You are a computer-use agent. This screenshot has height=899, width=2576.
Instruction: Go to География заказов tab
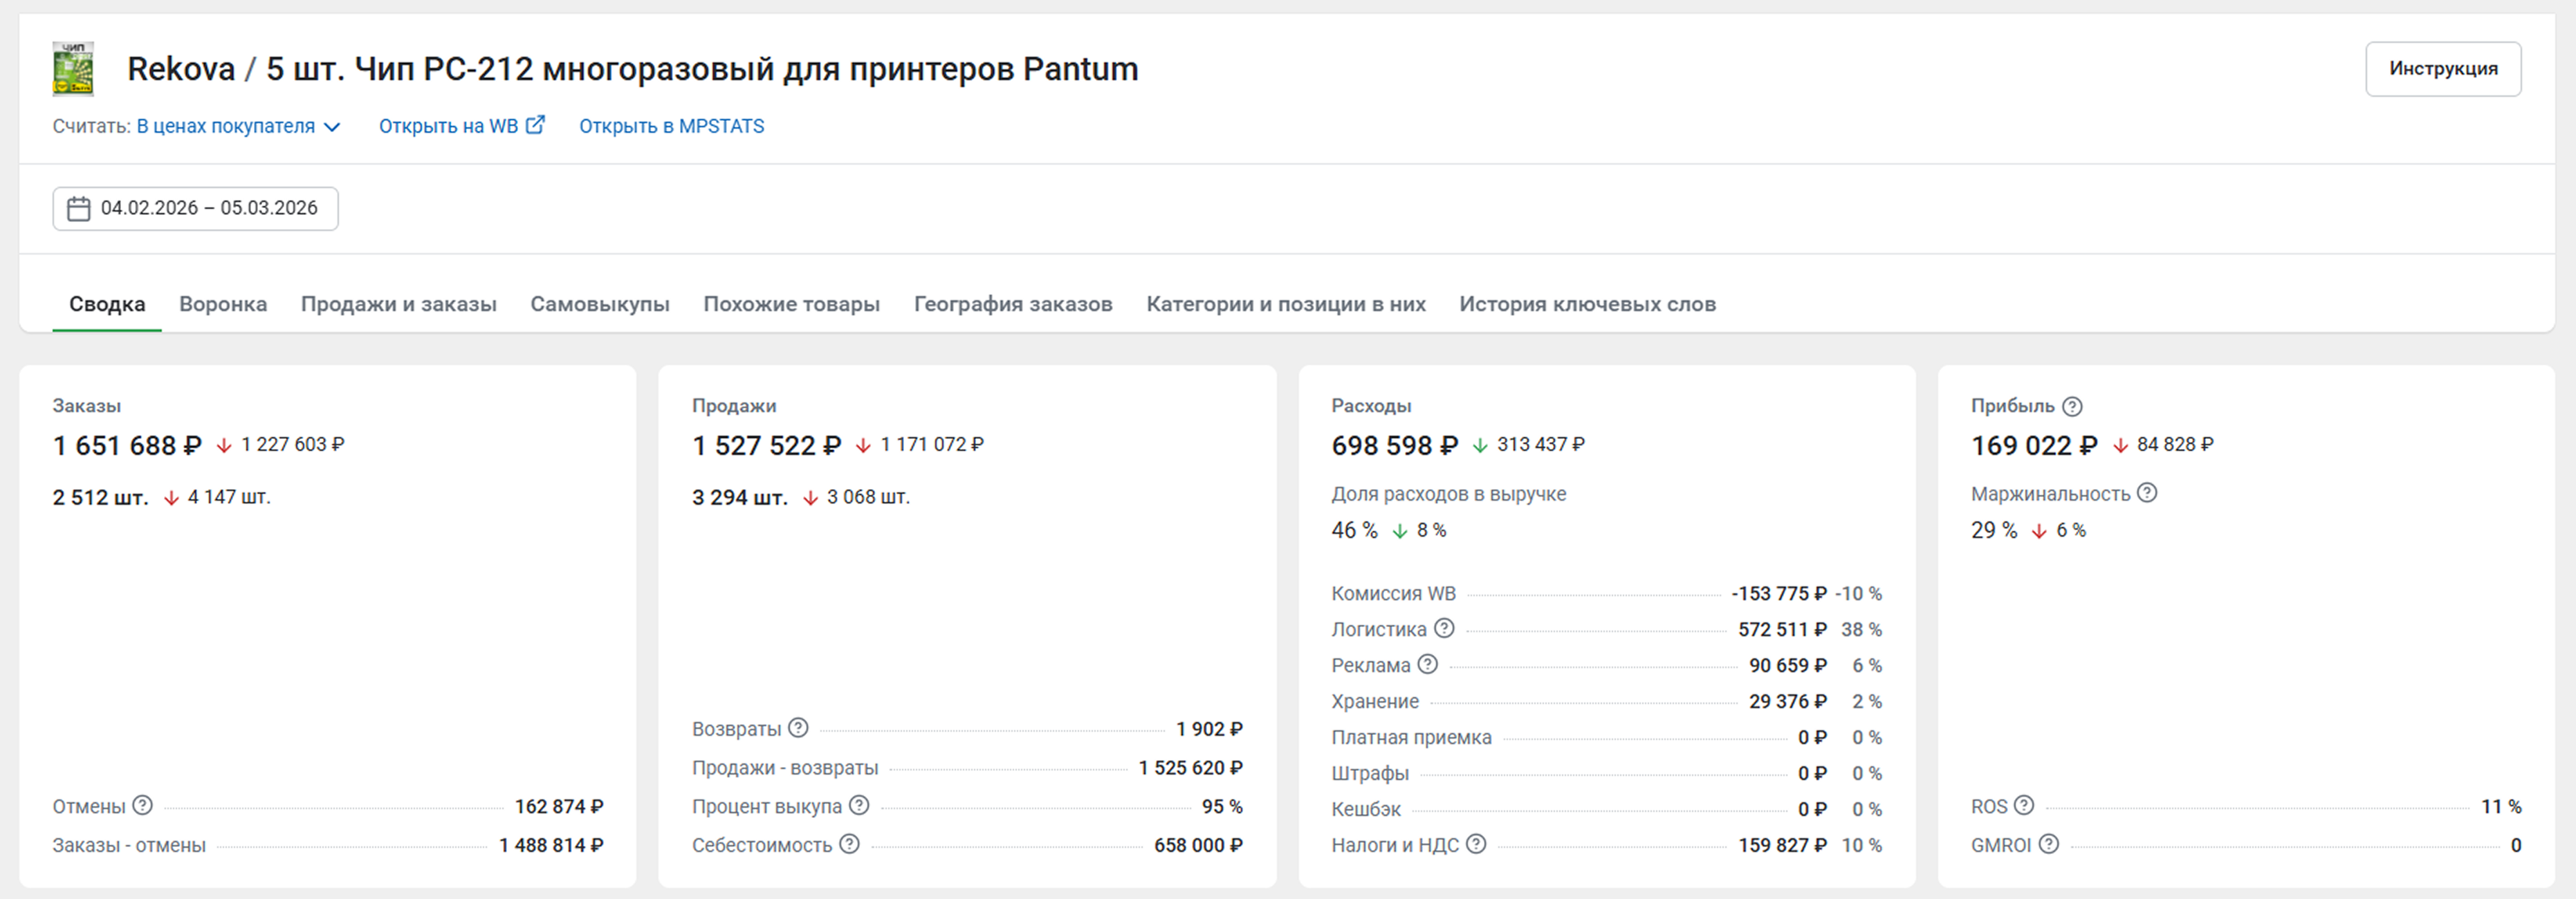point(1012,304)
